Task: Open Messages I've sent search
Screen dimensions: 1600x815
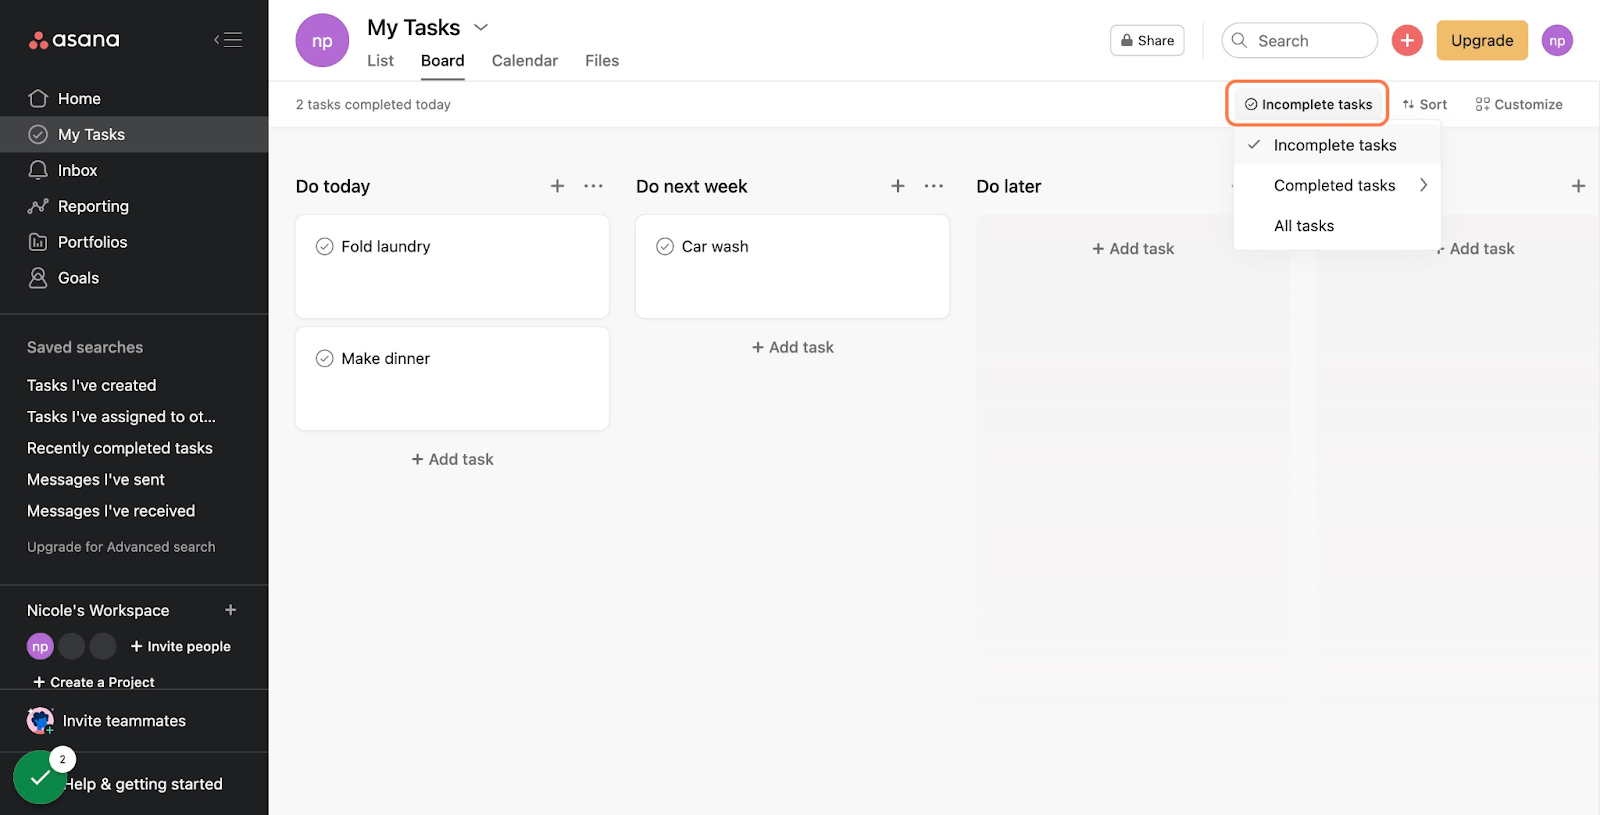Action: (96, 479)
